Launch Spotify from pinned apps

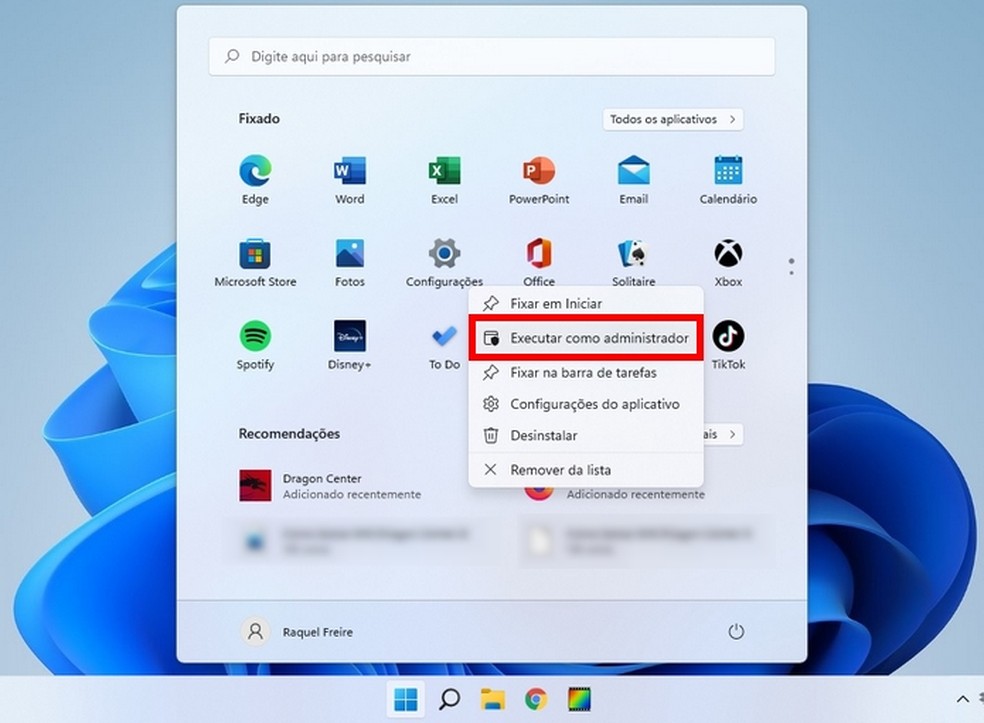(255, 345)
